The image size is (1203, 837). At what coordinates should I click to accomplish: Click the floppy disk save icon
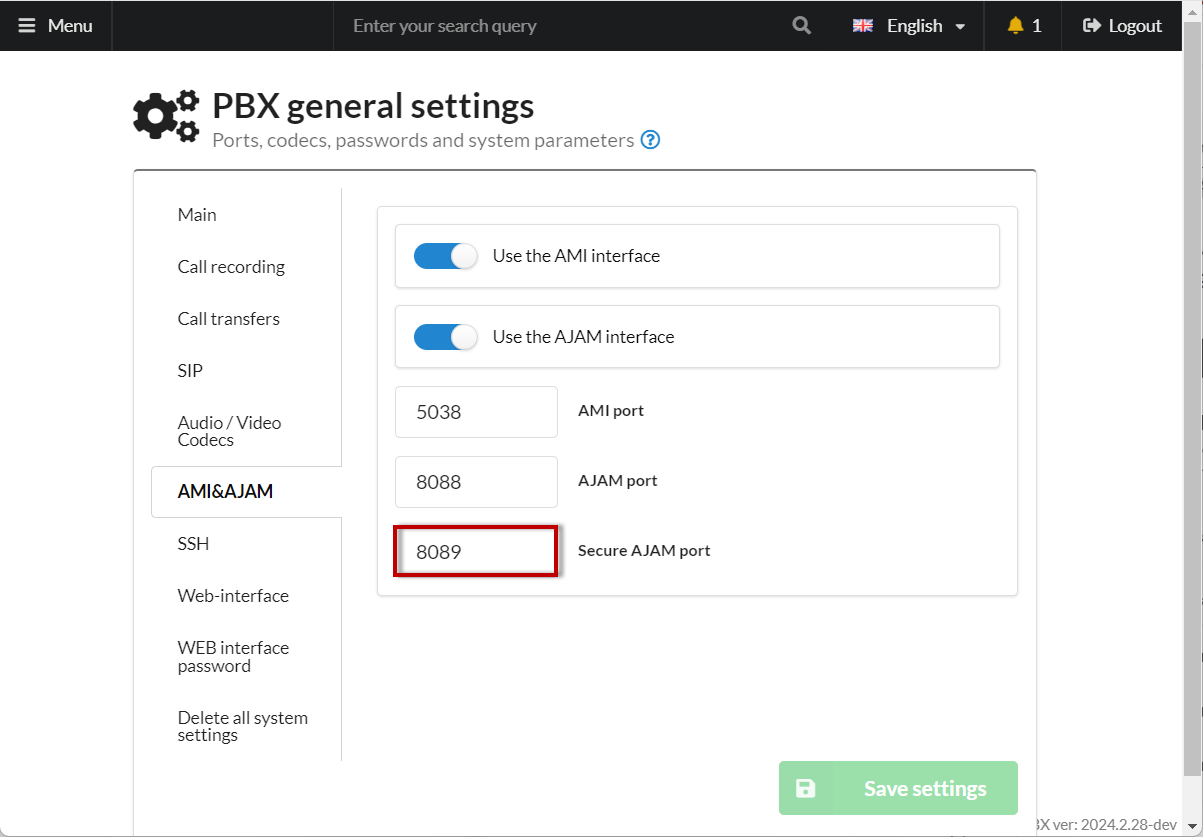click(805, 788)
